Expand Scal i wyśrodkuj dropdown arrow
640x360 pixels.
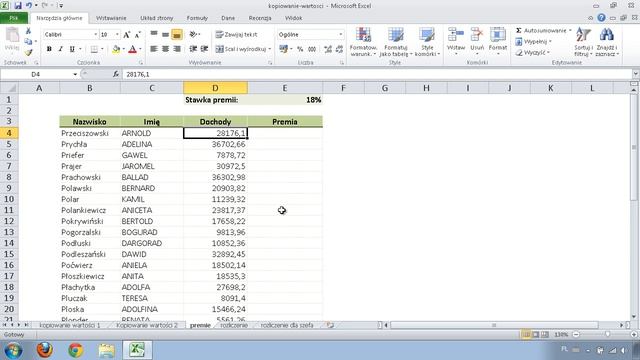click(269, 49)
